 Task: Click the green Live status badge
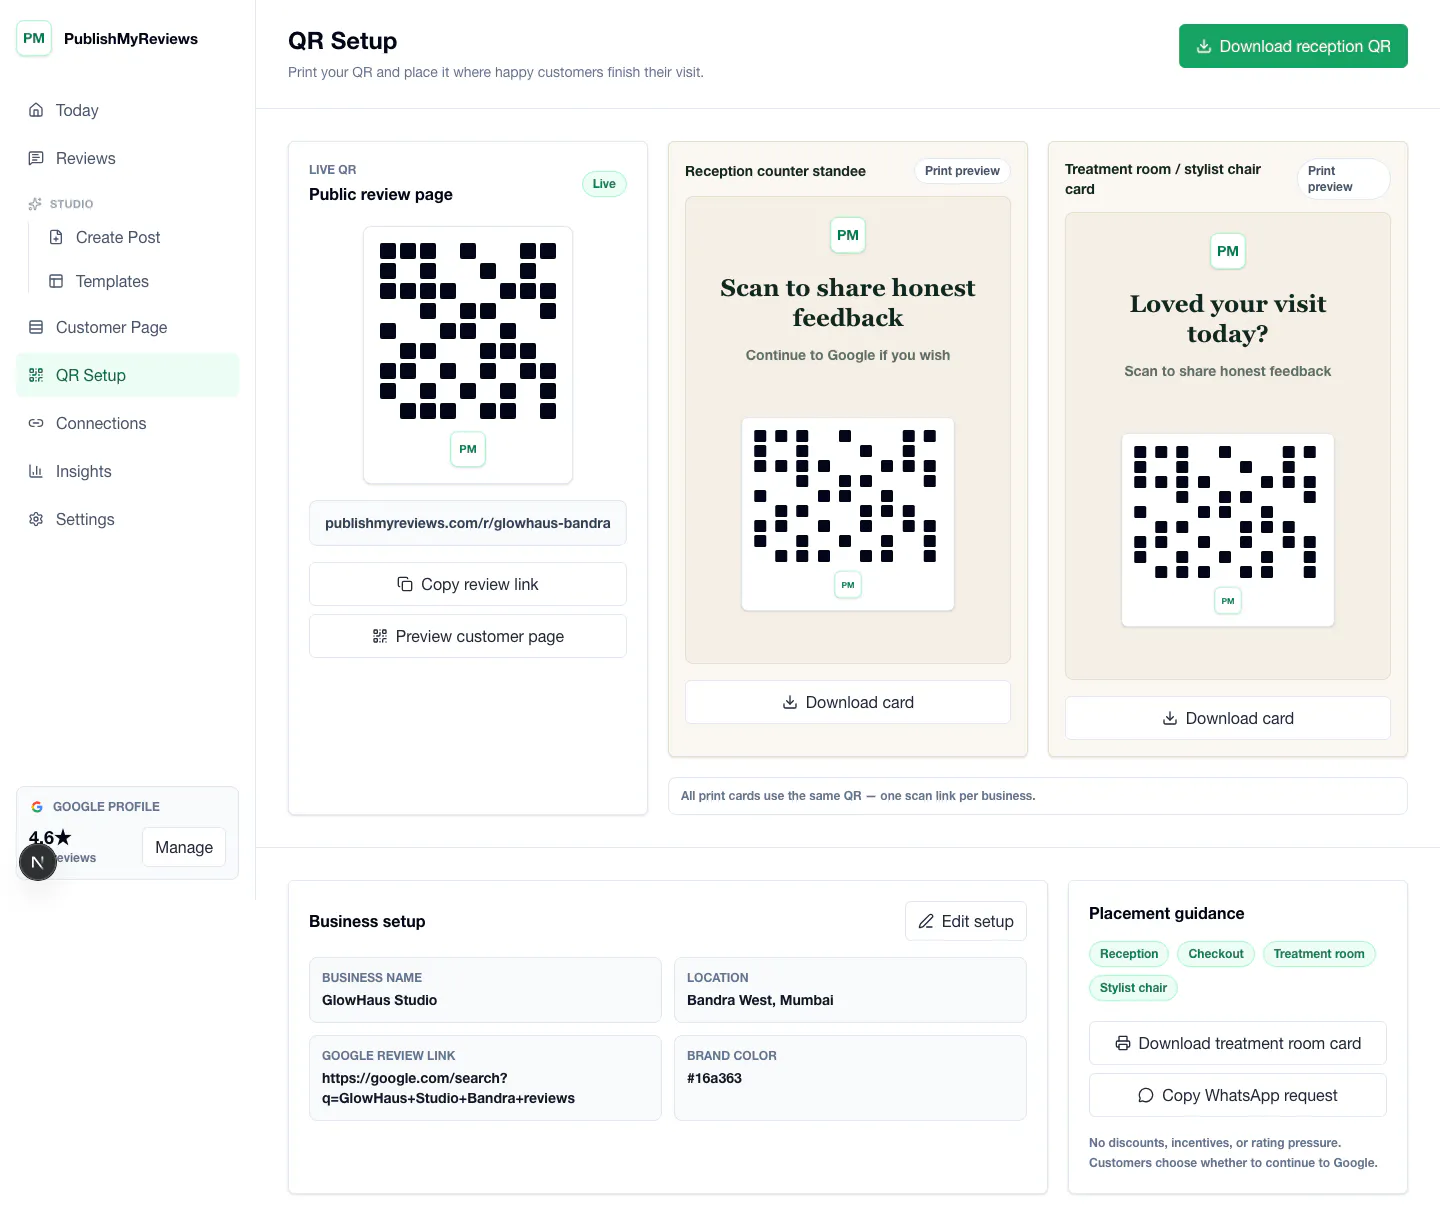(604, 184)
